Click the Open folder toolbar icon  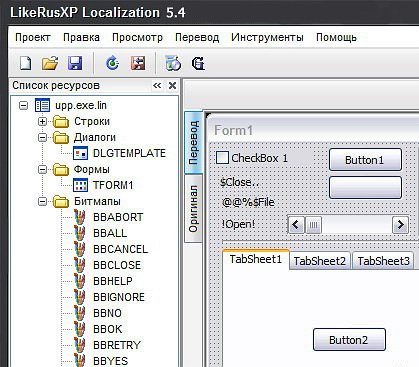[x=50, y=63]
